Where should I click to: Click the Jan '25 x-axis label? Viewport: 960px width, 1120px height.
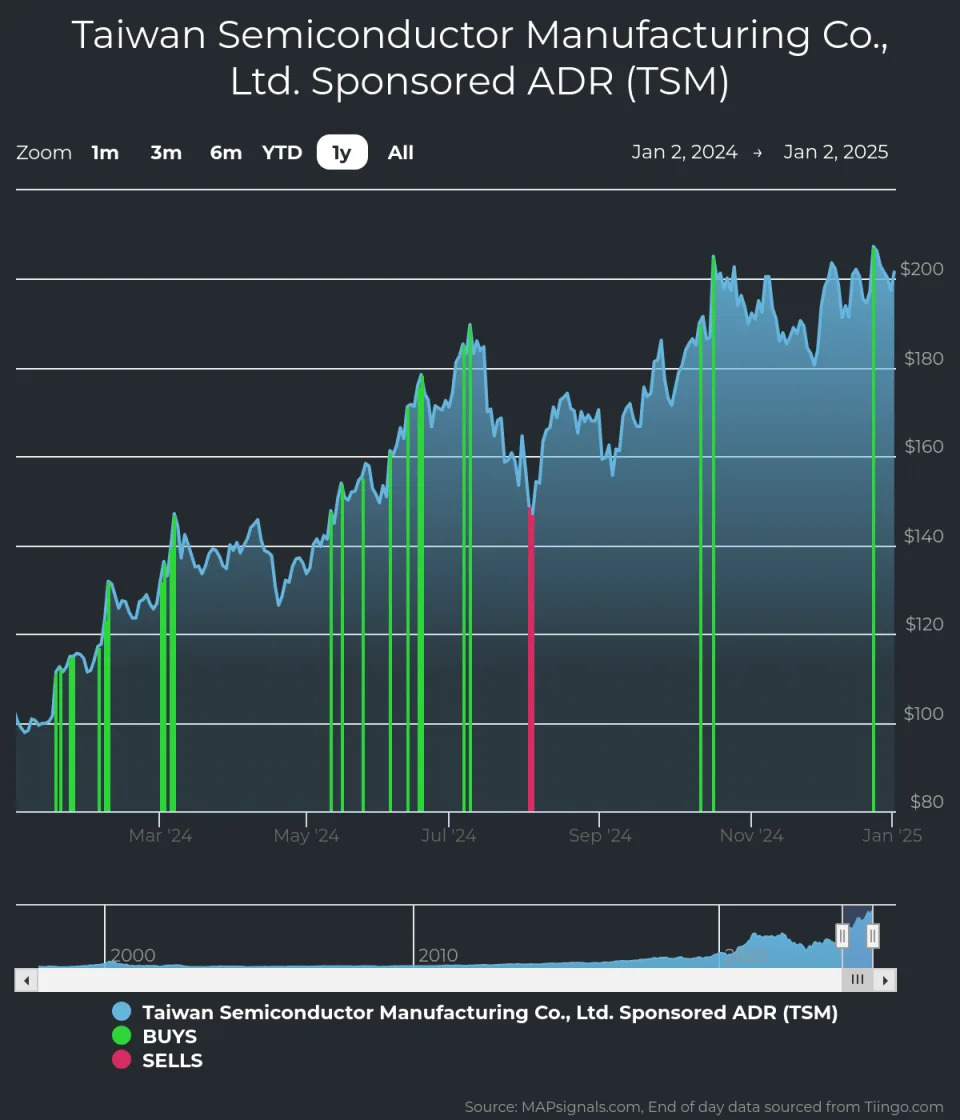tap(892, 836)
